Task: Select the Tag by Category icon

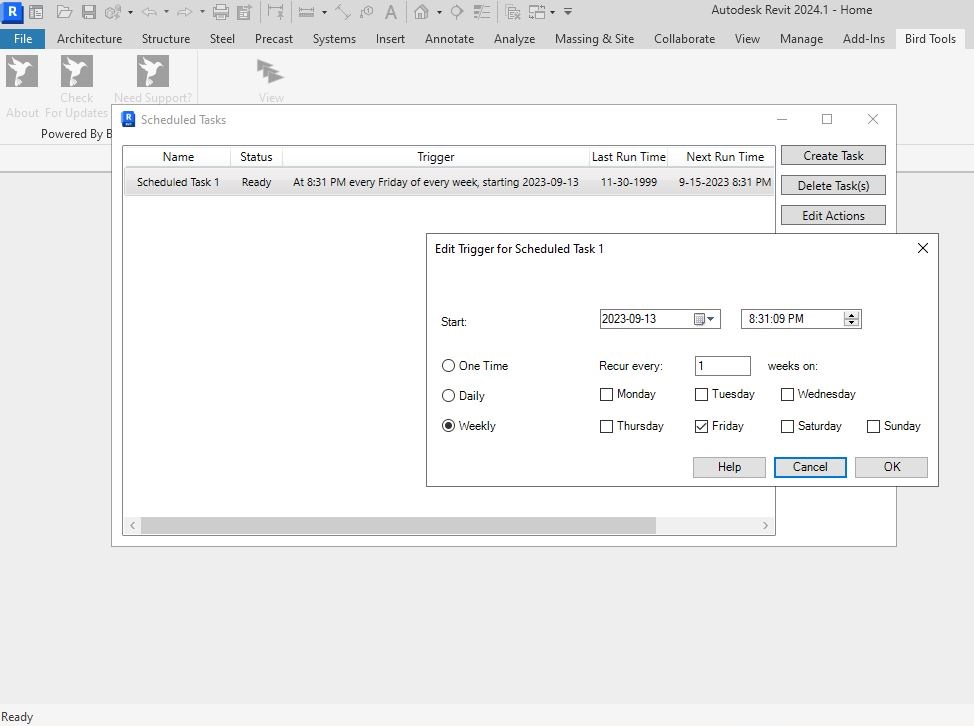Action: pos(367,12)
